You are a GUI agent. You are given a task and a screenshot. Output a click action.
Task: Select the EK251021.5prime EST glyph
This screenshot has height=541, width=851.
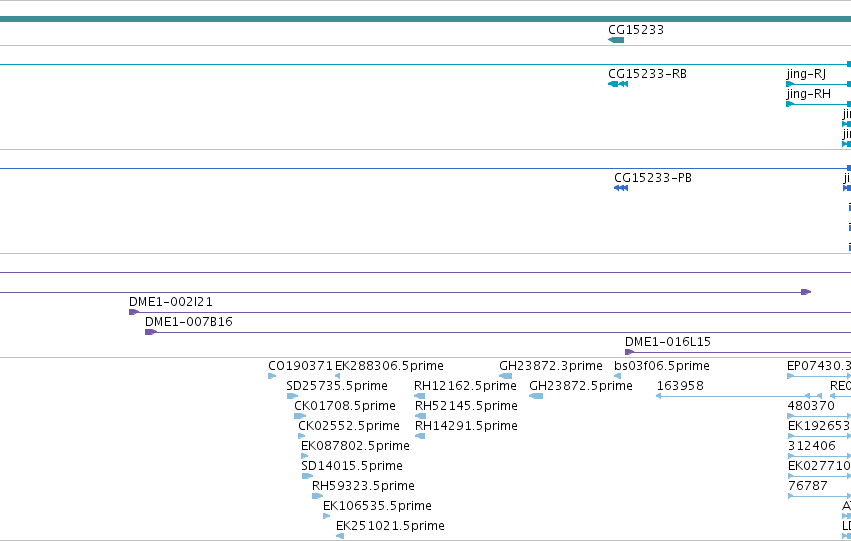340,536
